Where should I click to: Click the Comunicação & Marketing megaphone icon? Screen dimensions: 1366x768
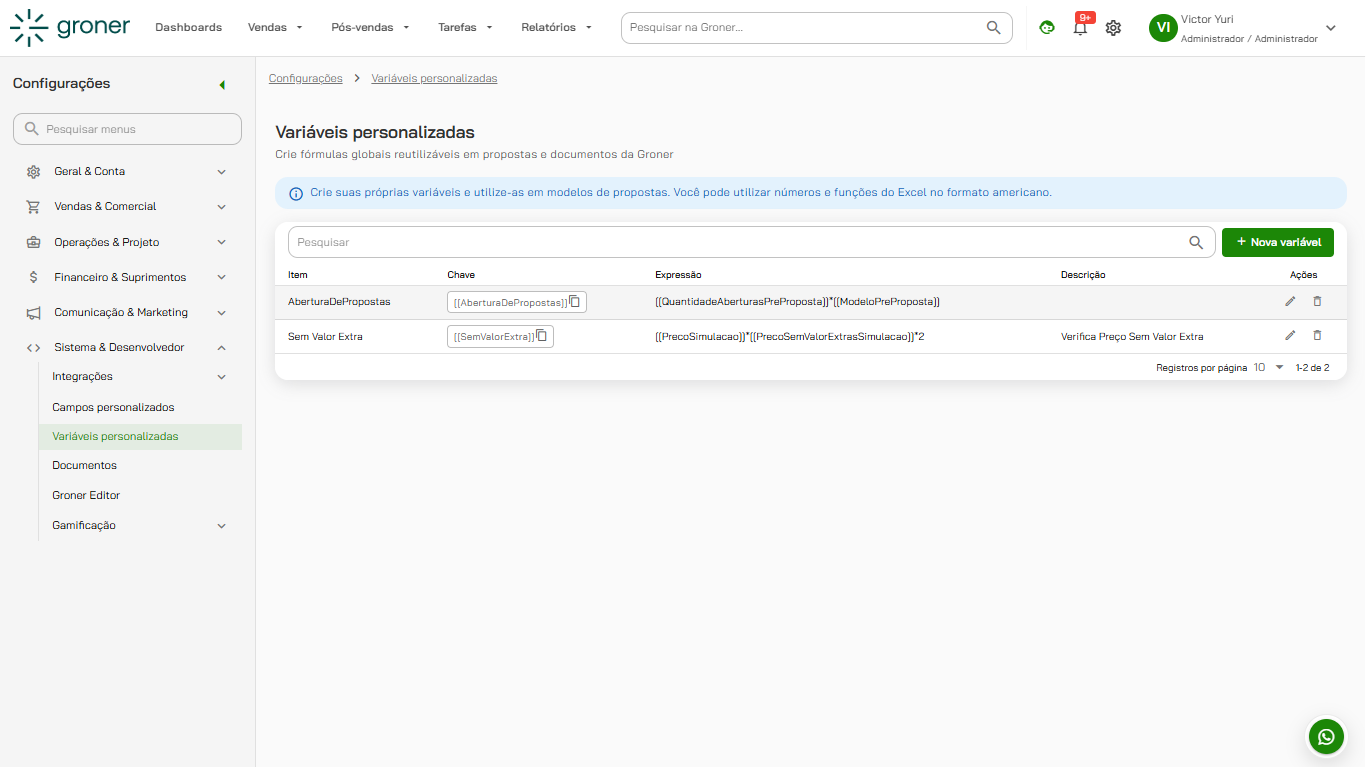pos(34,313)
